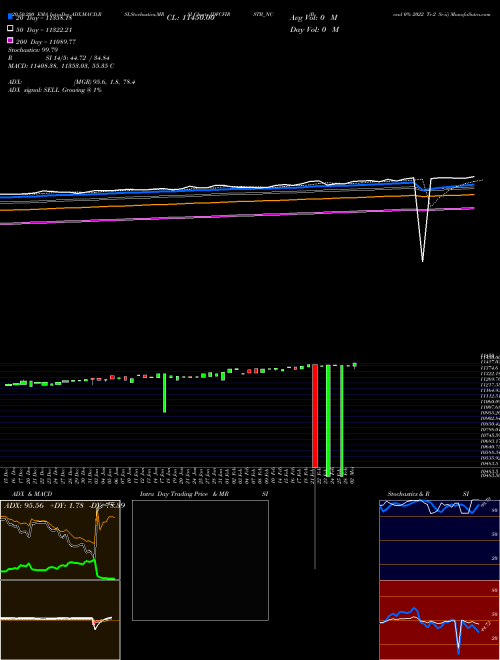Click the Stochastics & RSI panel title
This screenshot has height=660, width=500.
pos(428,494)
